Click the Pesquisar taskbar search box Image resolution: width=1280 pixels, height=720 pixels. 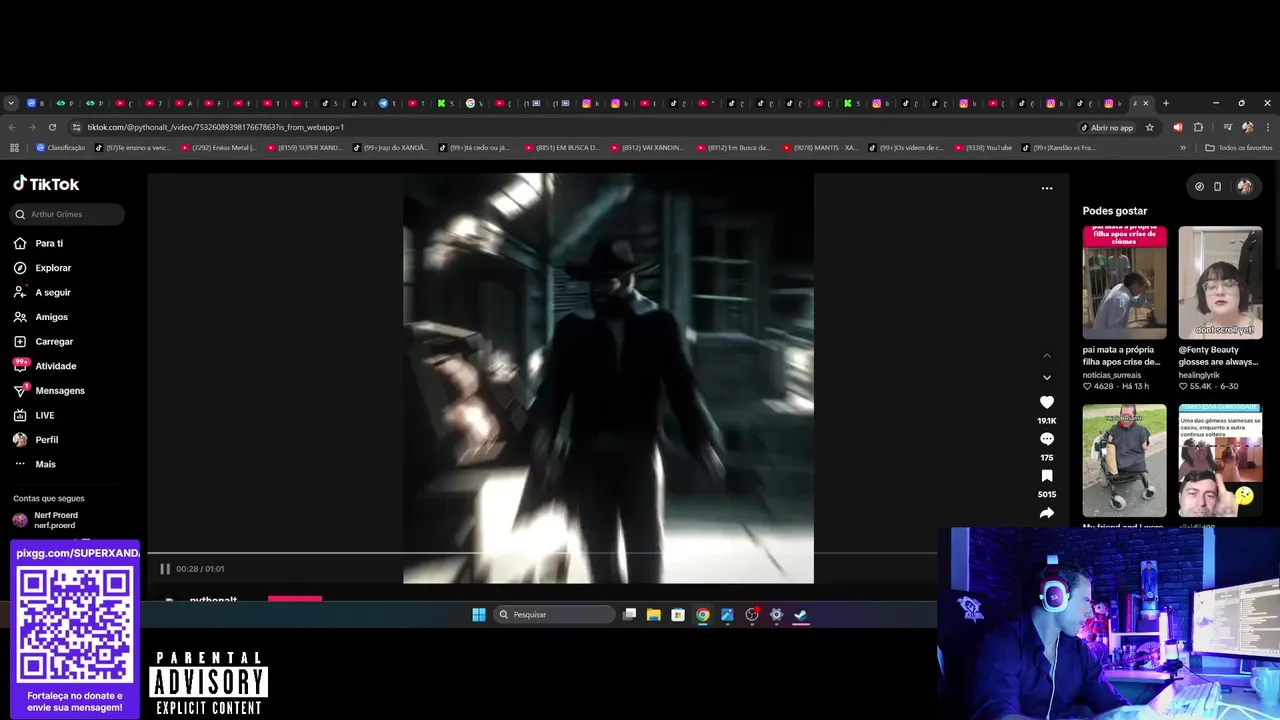pyautogui.click(x=555, y=614)
